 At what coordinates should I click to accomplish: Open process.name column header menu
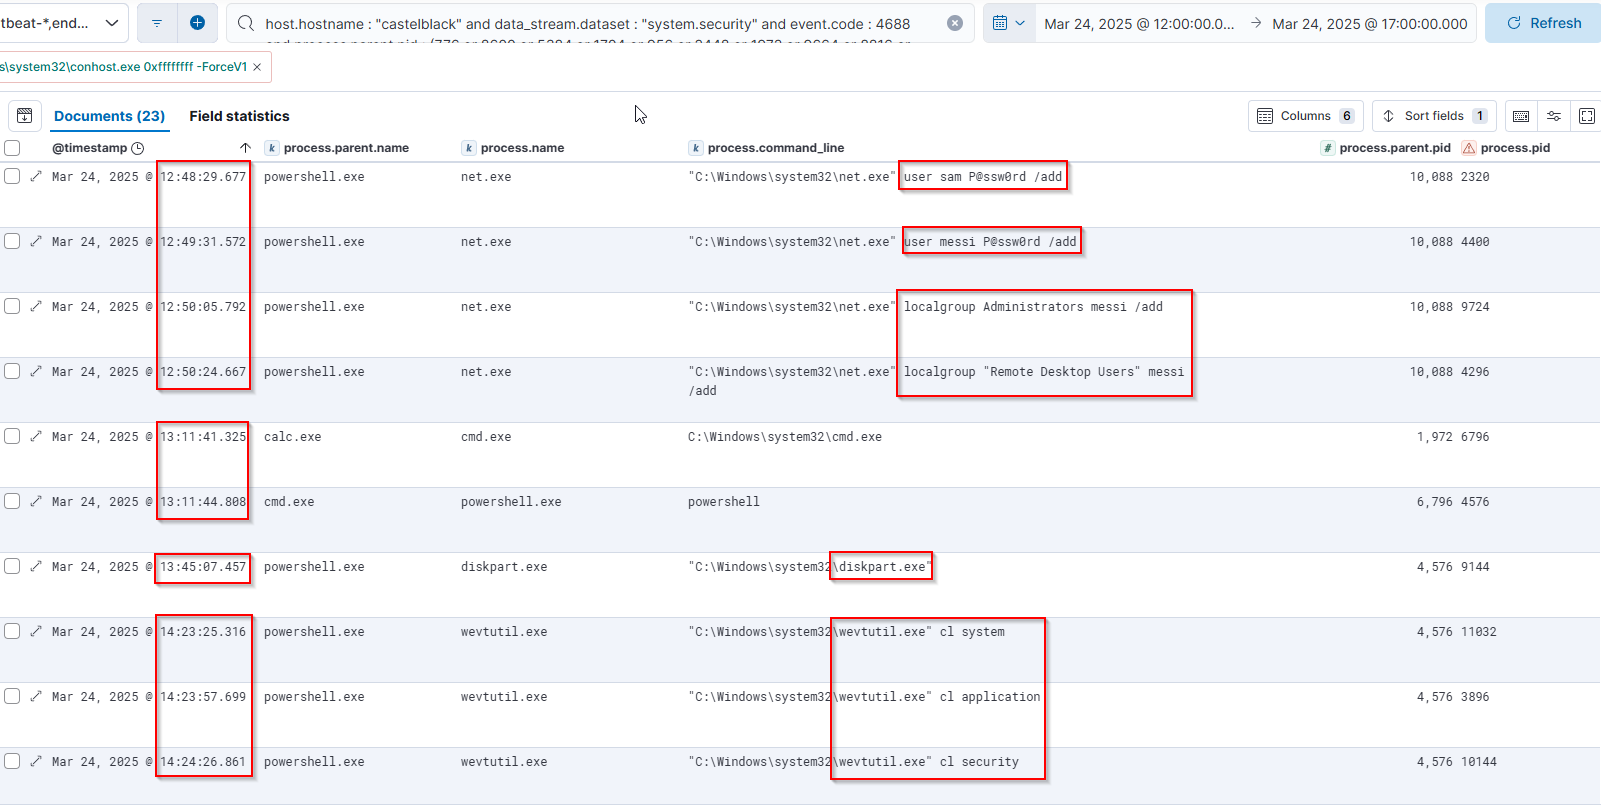[x=522, y=148]
